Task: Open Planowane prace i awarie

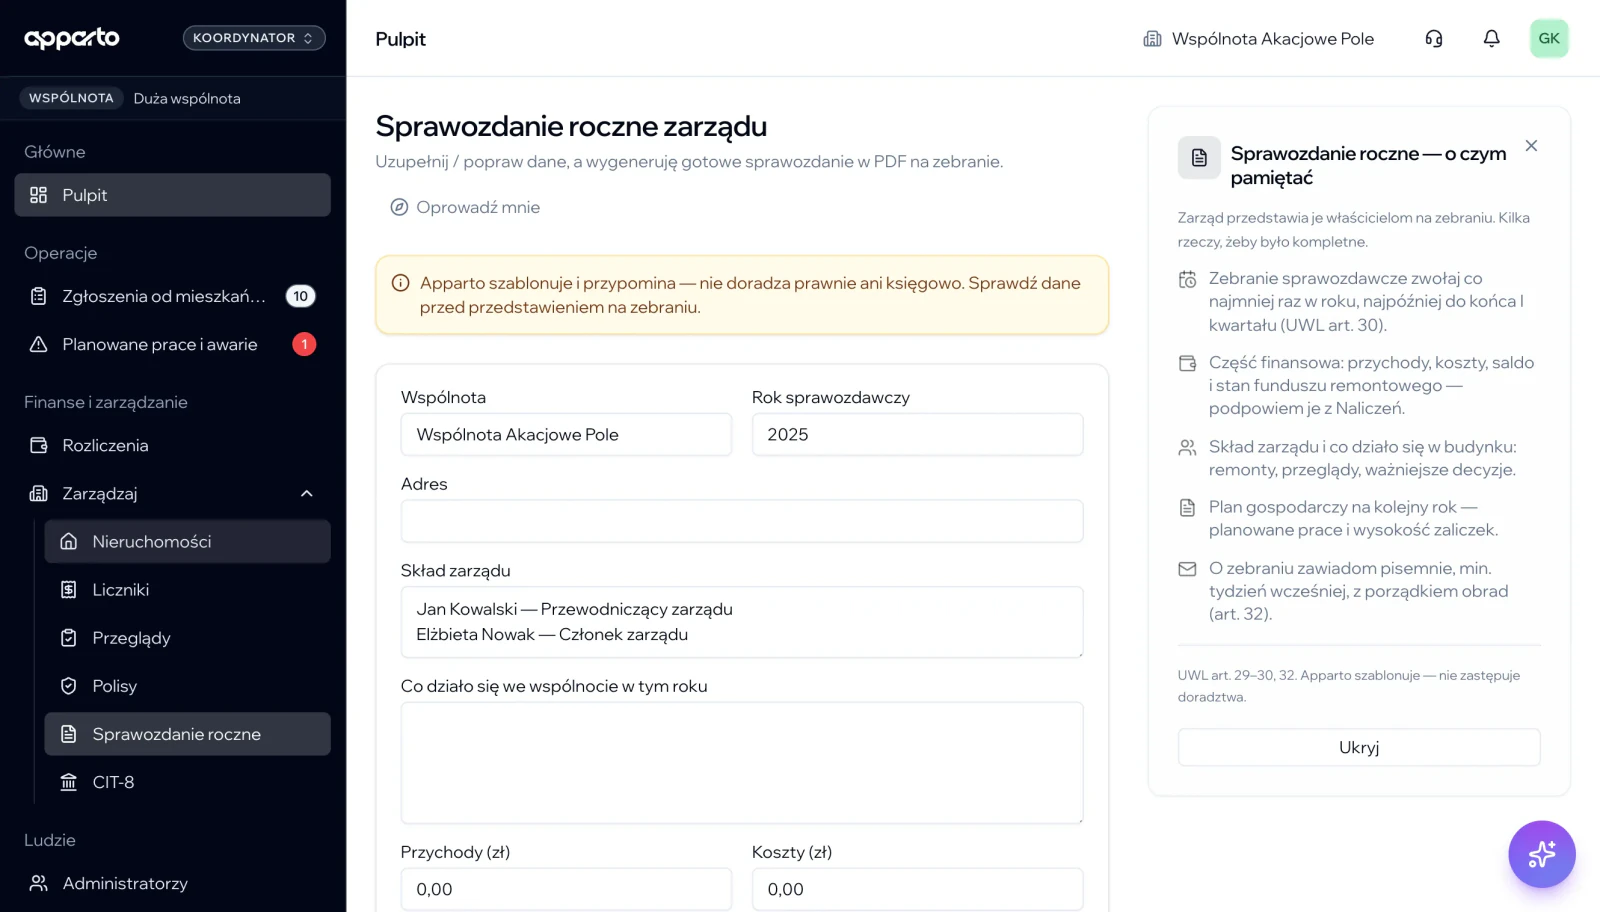Action: (x=172, y=344)
